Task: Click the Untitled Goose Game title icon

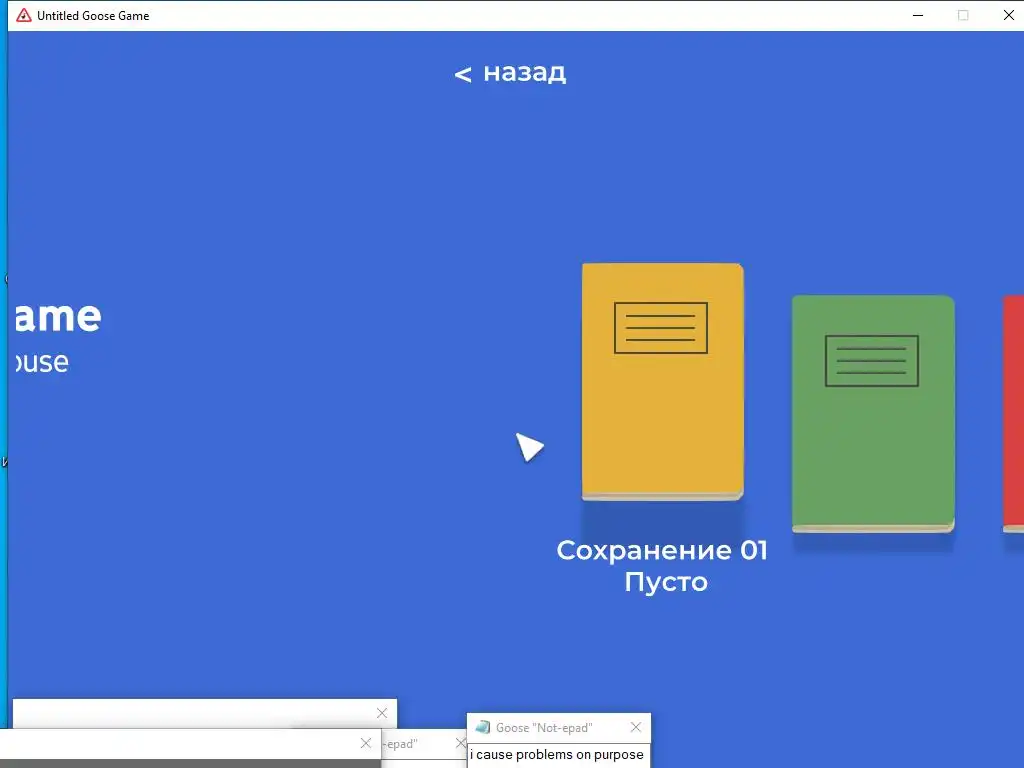Action: (x=24, y=15)
